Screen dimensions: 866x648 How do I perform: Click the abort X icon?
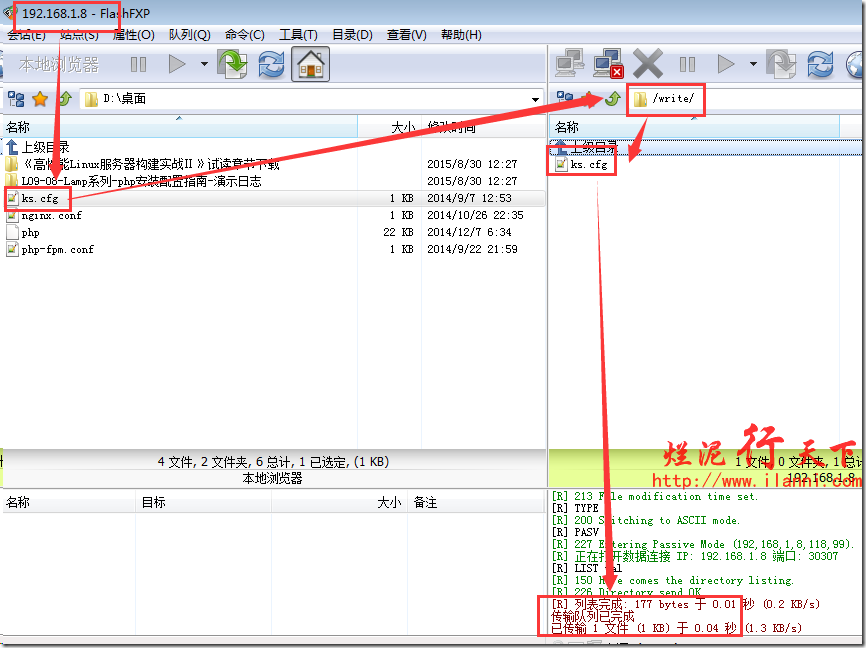pos(647,64)
